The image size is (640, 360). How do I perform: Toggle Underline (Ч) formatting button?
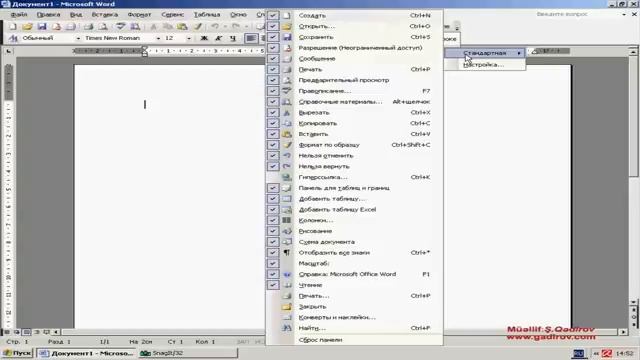click(x=233, y=38)
